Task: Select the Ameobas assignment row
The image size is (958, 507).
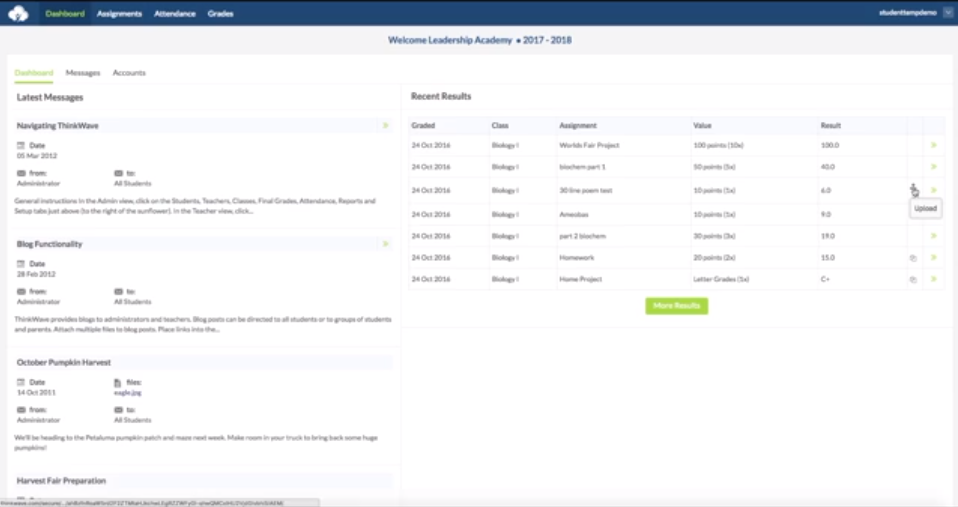Action: (x=574, y=213)
